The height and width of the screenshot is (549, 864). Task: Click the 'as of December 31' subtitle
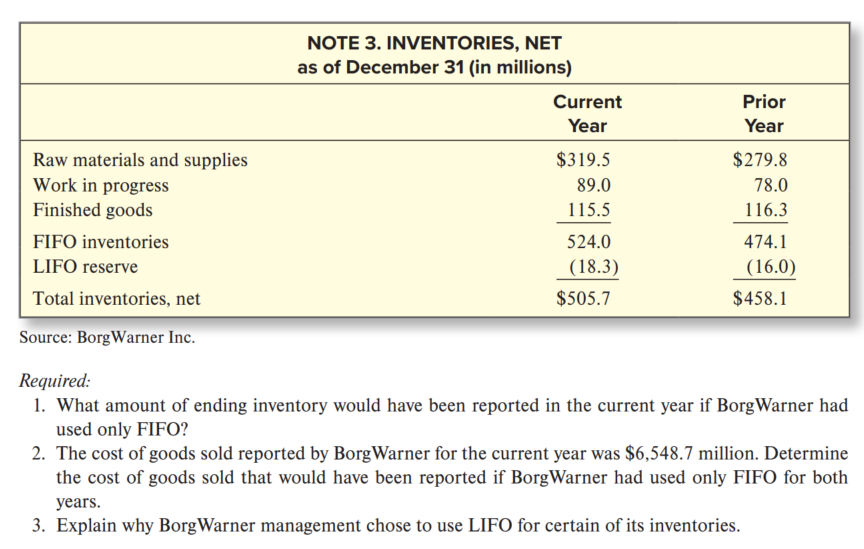pyautogui.click(x=434, y=68)
